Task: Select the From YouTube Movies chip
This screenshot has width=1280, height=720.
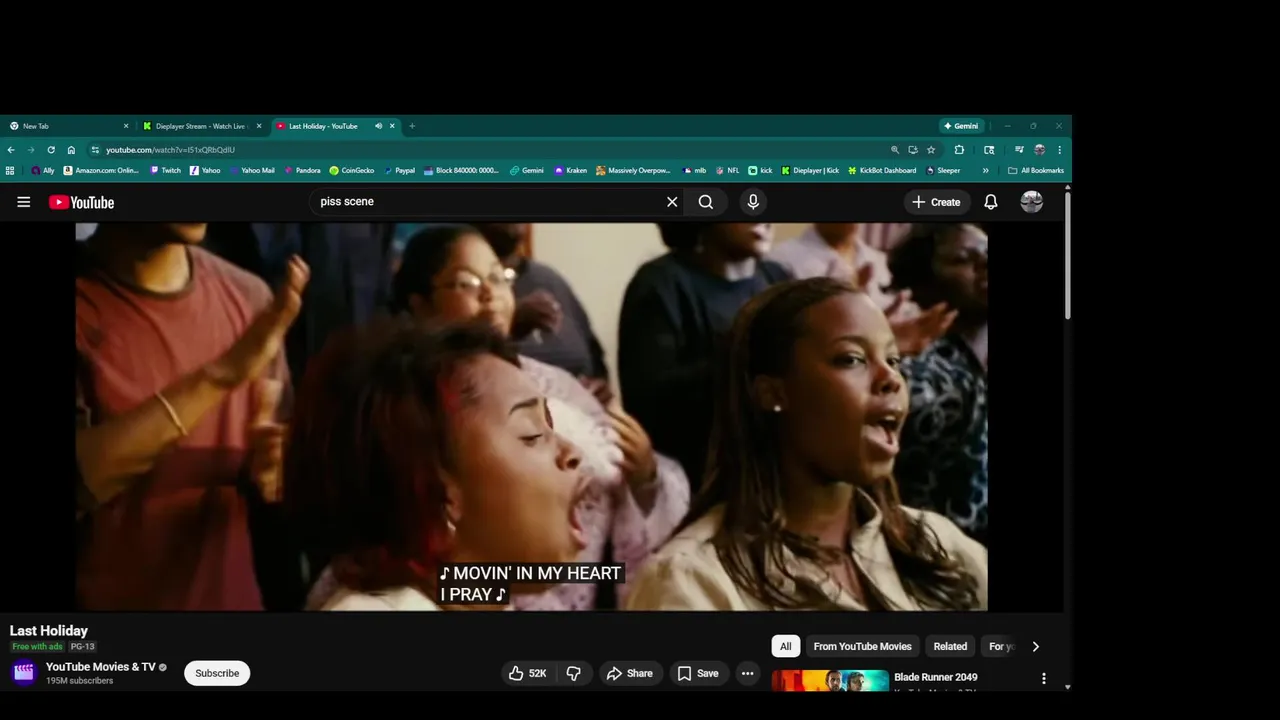Action: coord(863,646)
